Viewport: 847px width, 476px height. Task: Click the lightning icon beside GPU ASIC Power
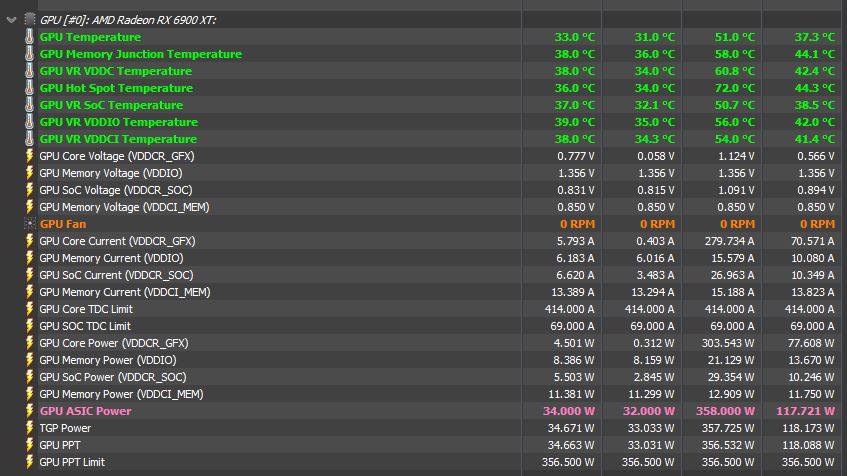click(28, 411)
